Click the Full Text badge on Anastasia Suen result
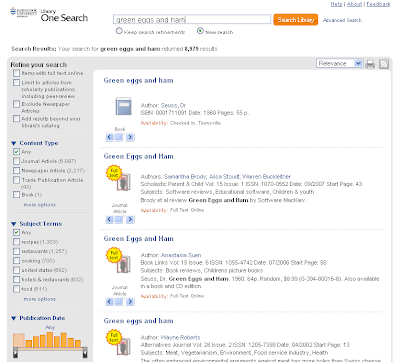This screenshot has height=362, width=400. pos(114,256)
